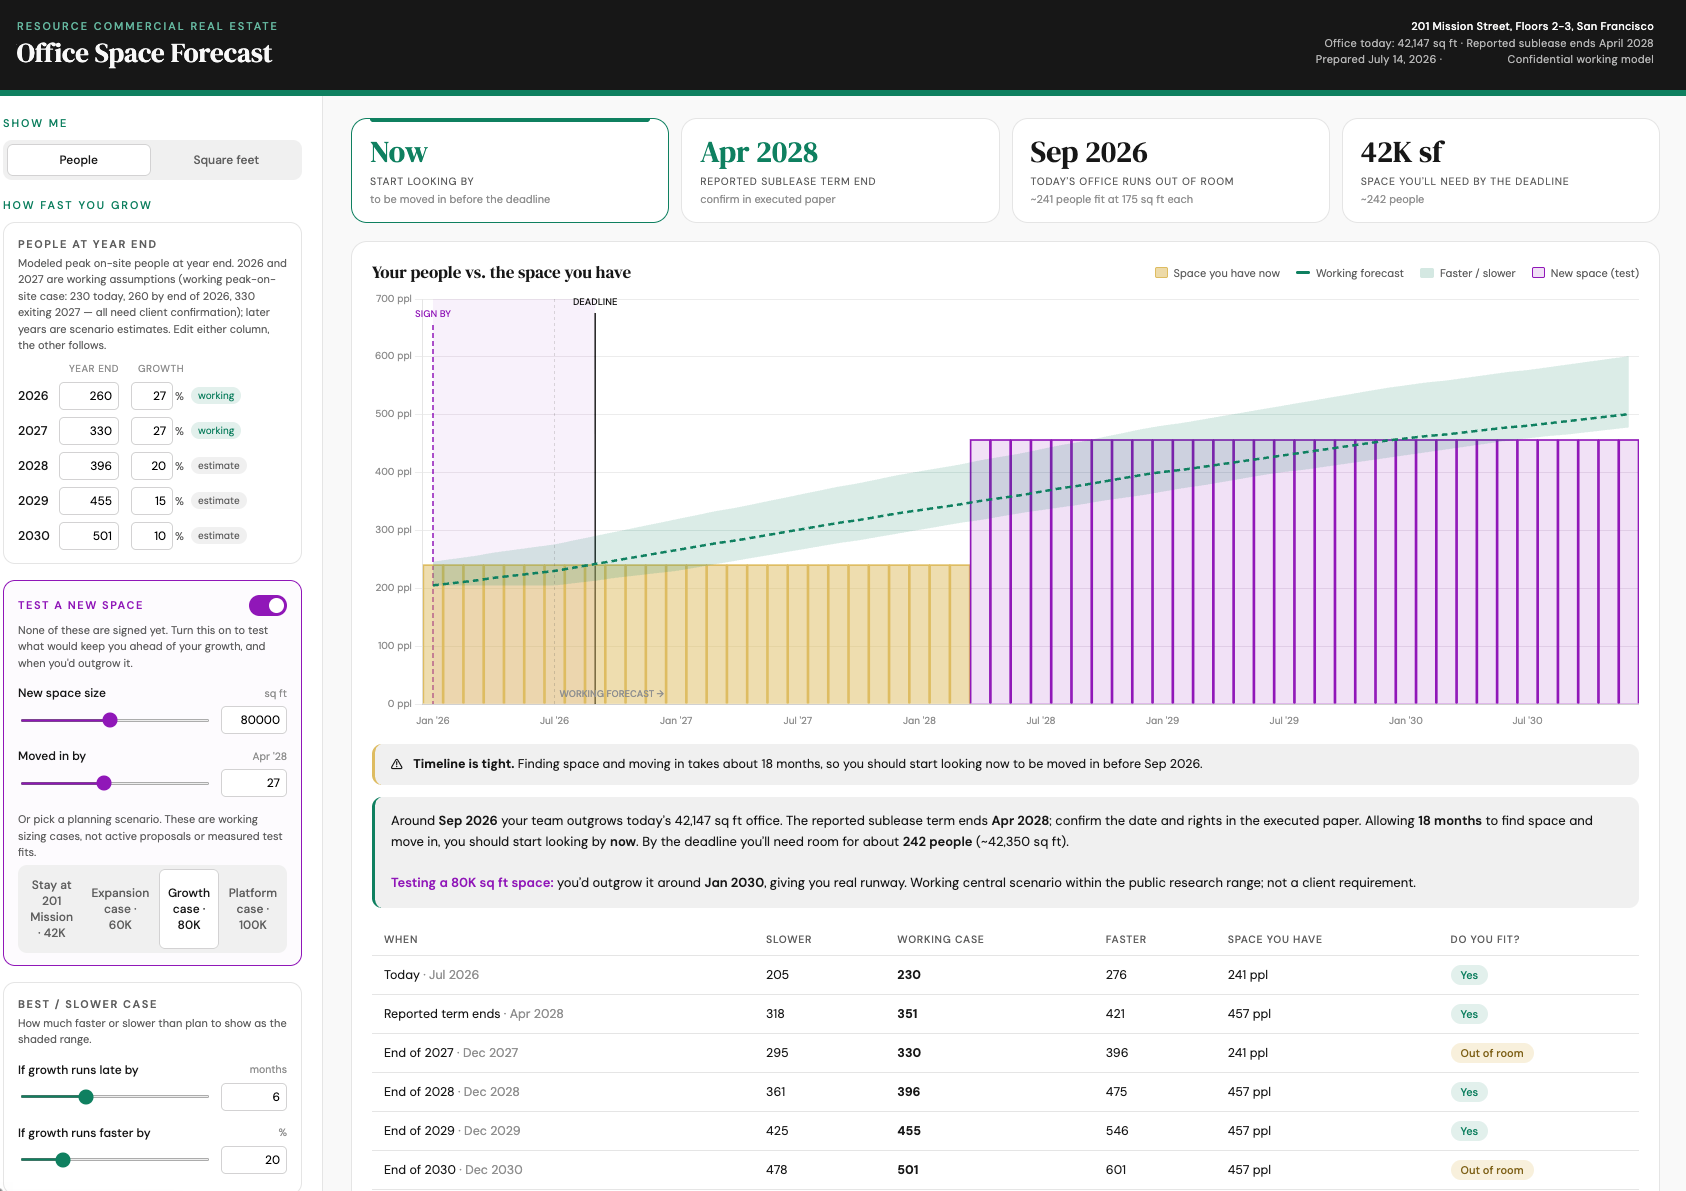Edit 2026 growth percent field
Image resolution: width=1686 pixels, height=1191 pixels.
coord(152,396)
